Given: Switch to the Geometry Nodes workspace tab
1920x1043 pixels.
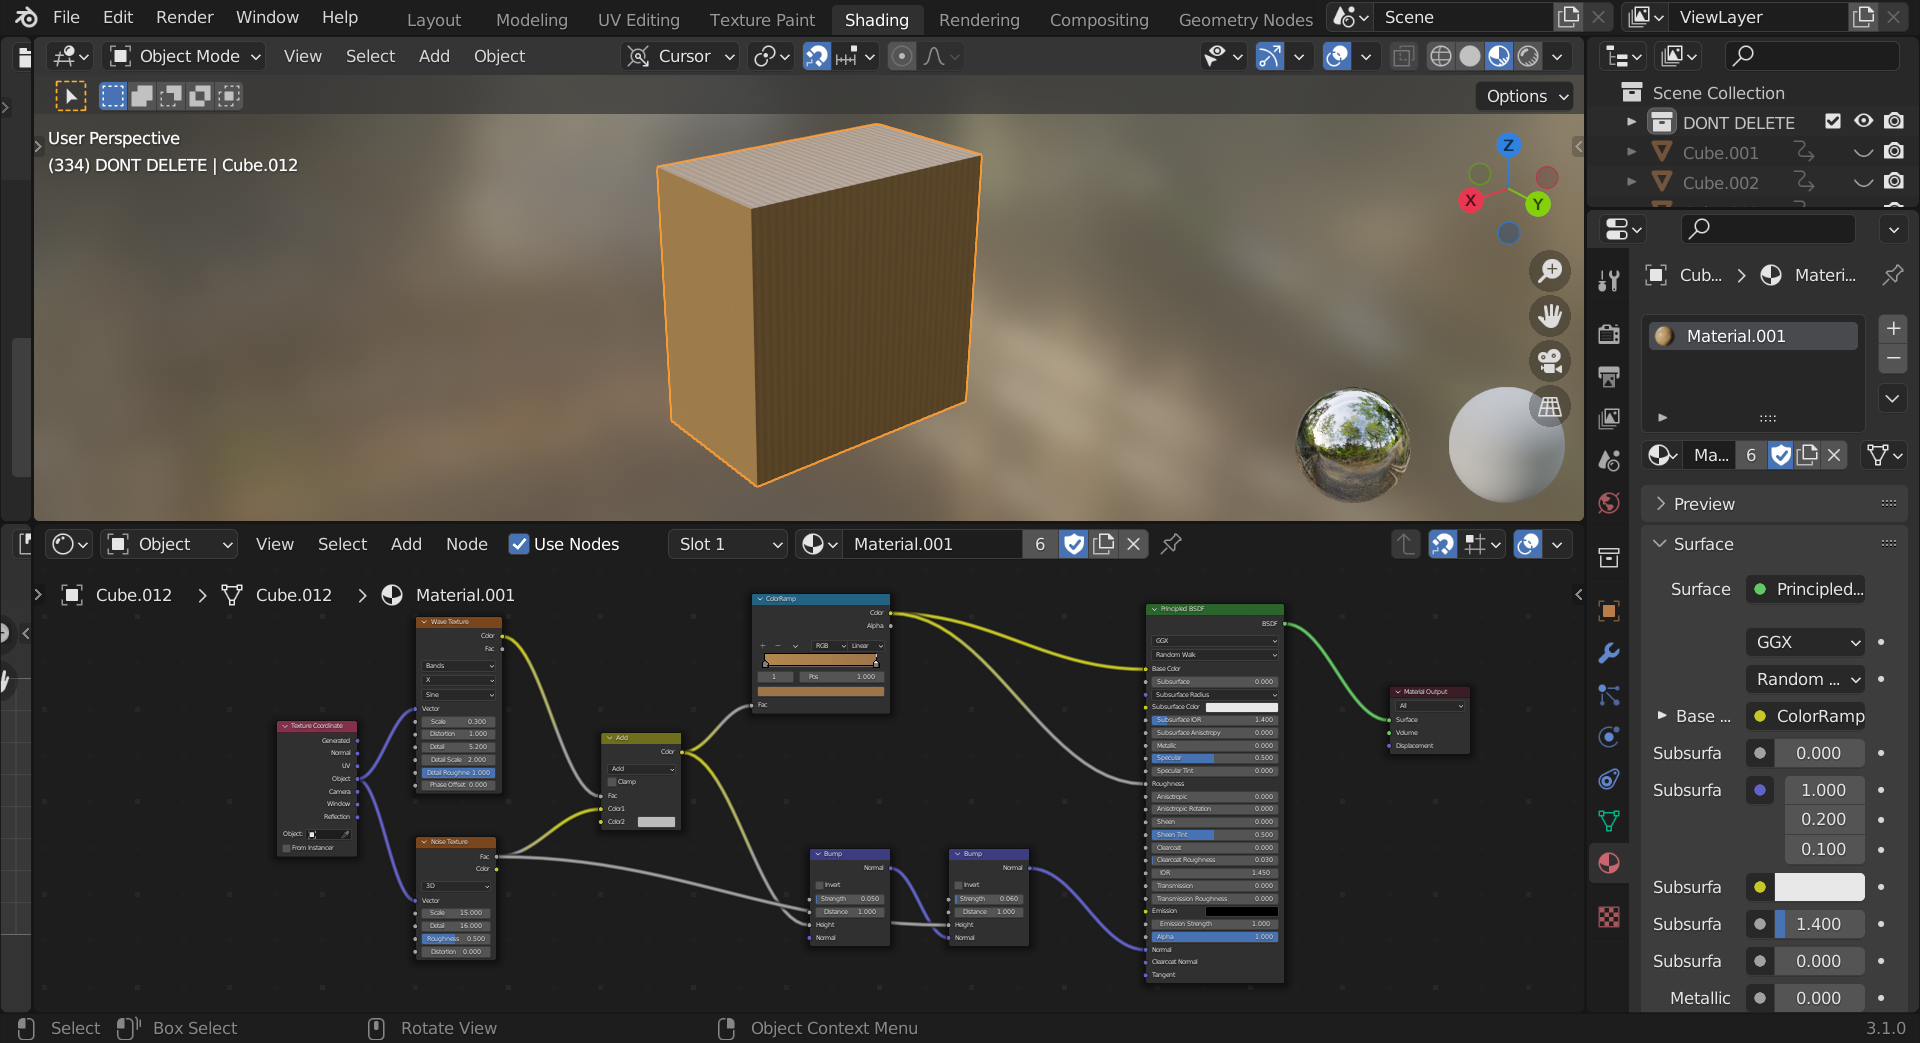Looking at the screenshot, I should click(x=1245, y=19).
